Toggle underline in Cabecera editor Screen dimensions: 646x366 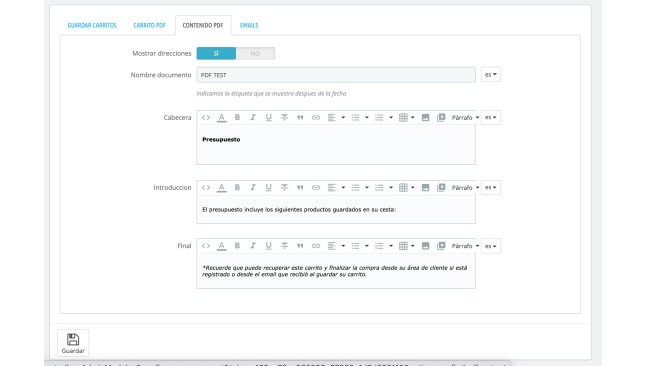pyautogui.click(x=269, y=117)
